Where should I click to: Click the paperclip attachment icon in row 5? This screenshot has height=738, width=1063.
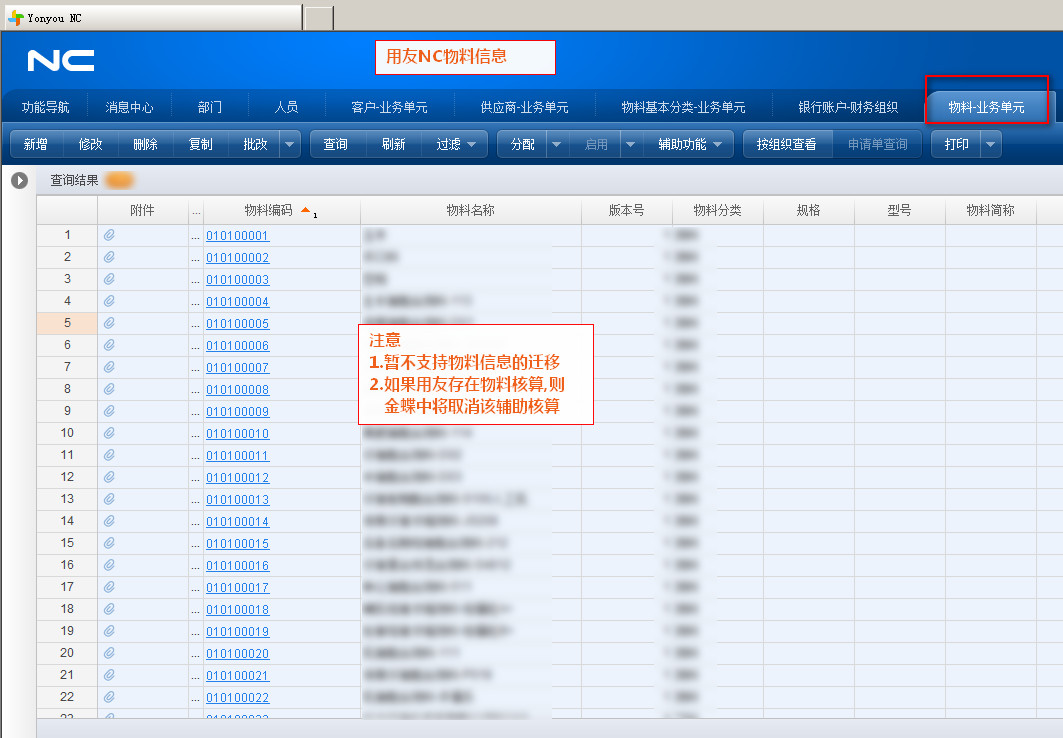point(109,323)
